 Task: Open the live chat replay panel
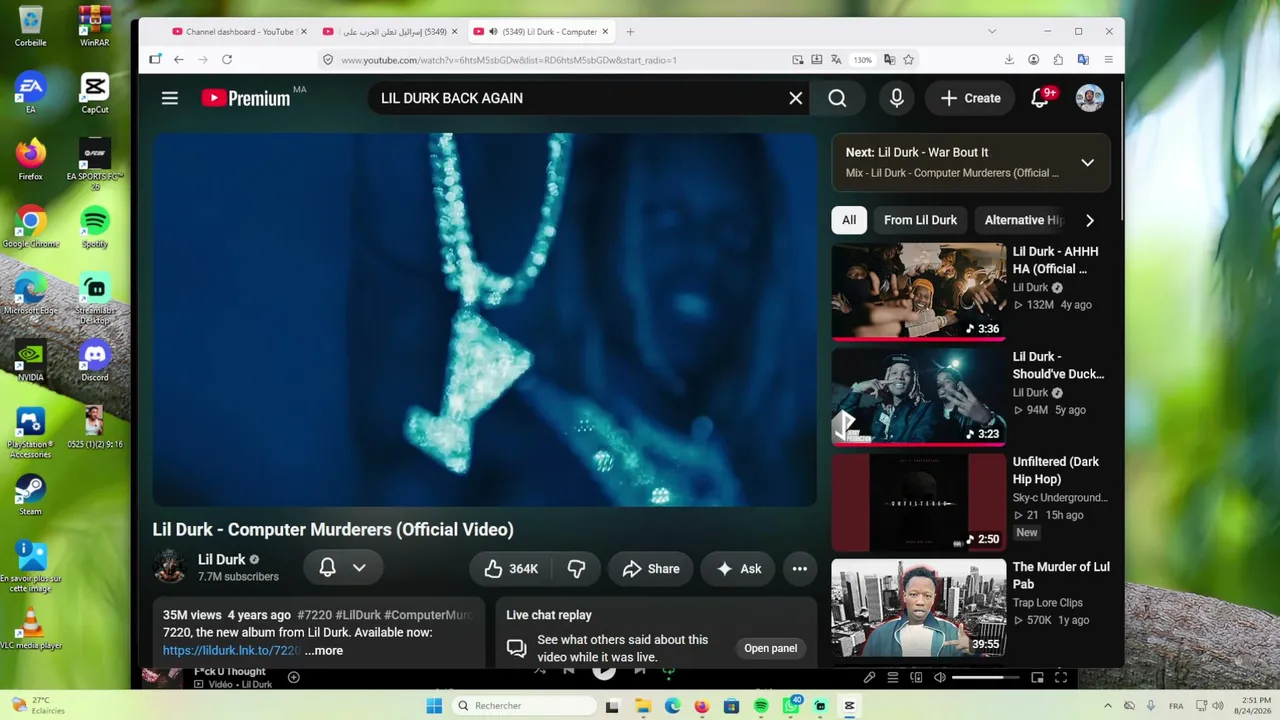(770, 648)
